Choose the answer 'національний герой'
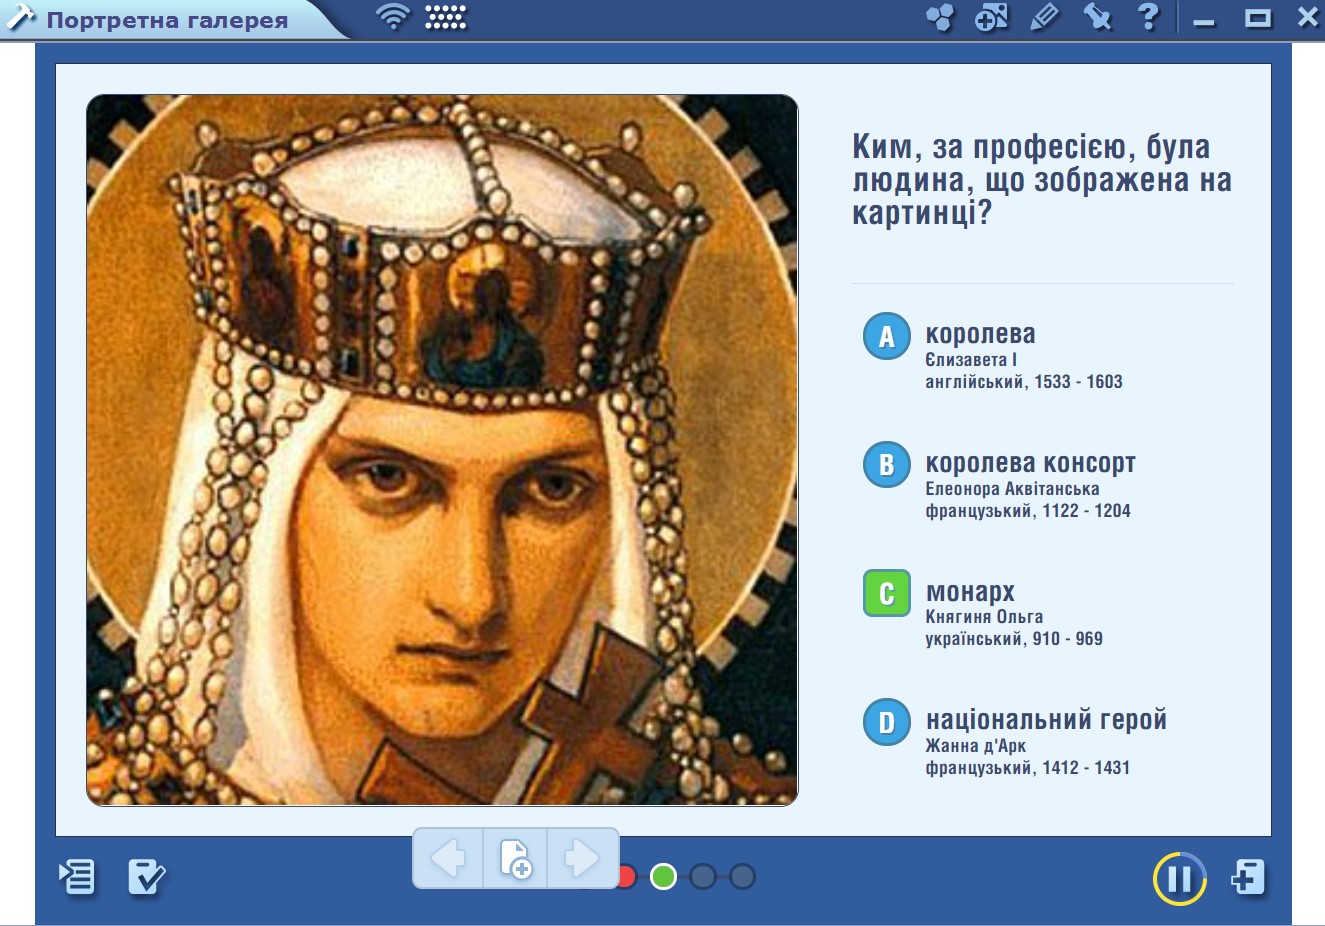This screenshot has width=1325, height=926. (1046, 720)
